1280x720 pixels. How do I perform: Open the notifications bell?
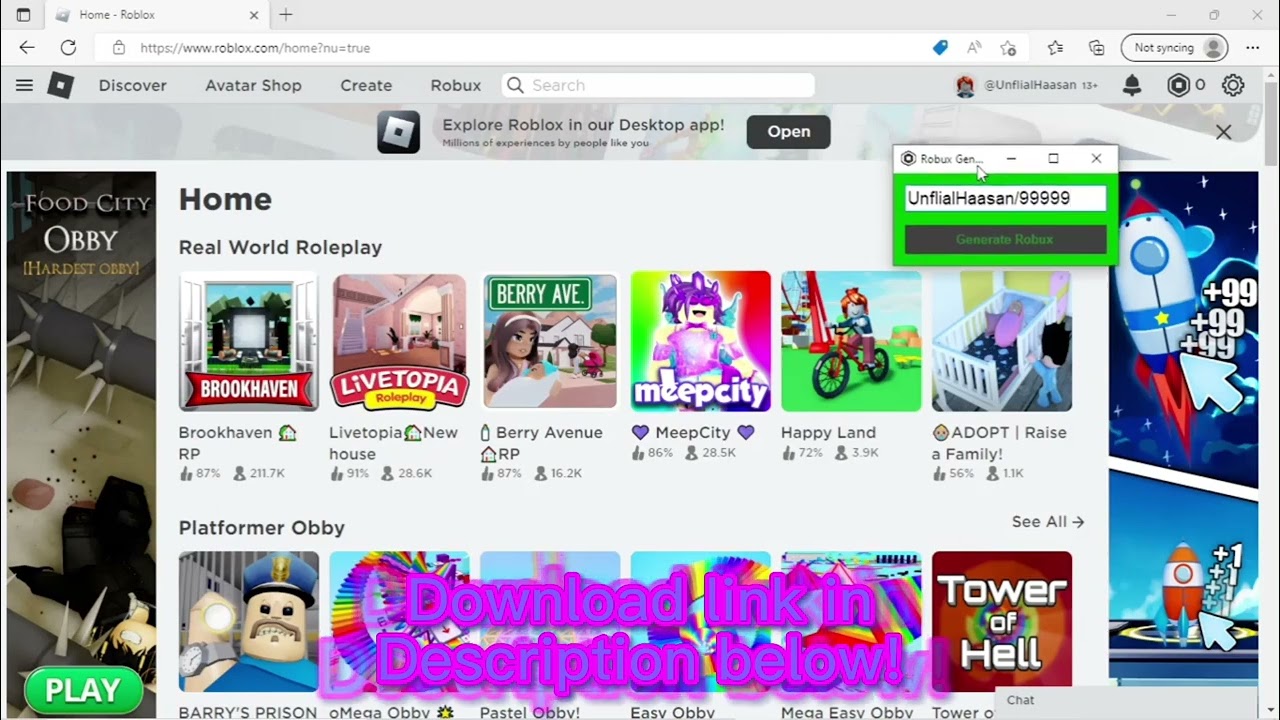(1132, 86)
